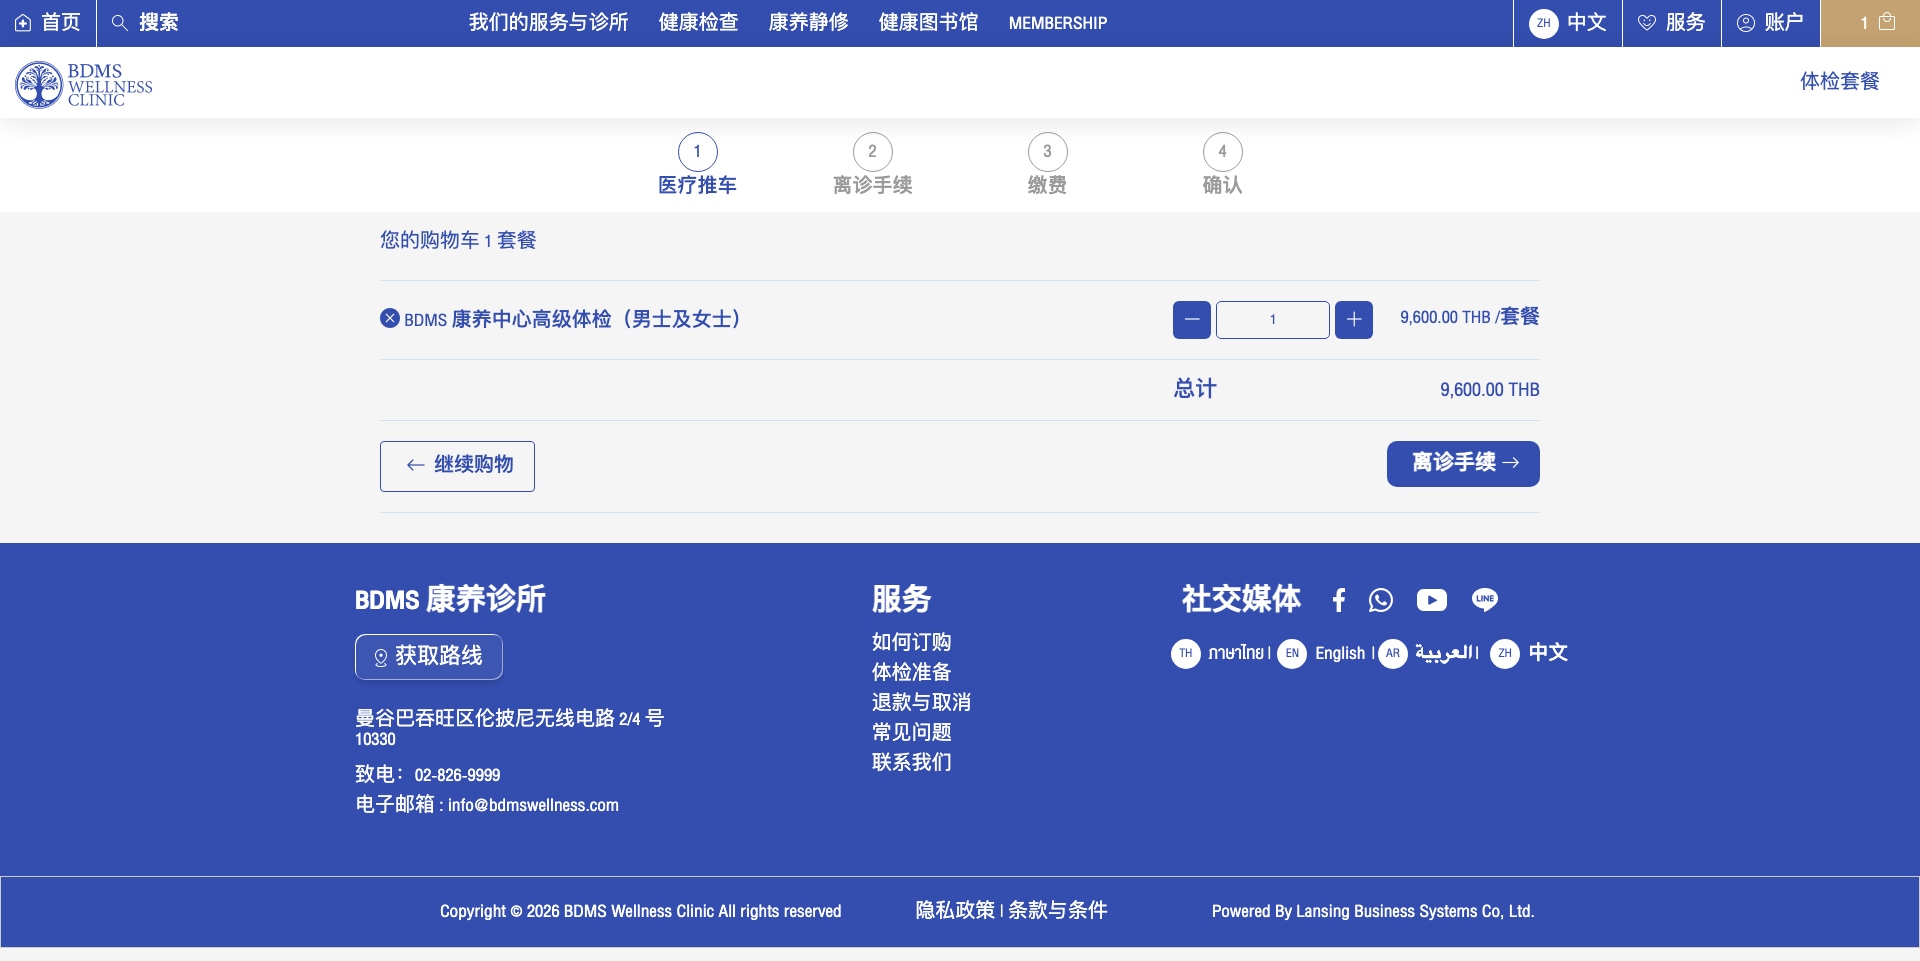
Task: Switch language to English in footer
Action: coord(1322,653)
